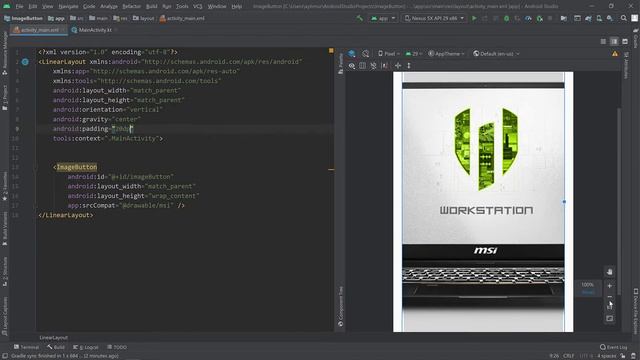Click the Zoom to Fit Screen icon
The width and height of the screenshot is (640, 360).
(609, 318)
